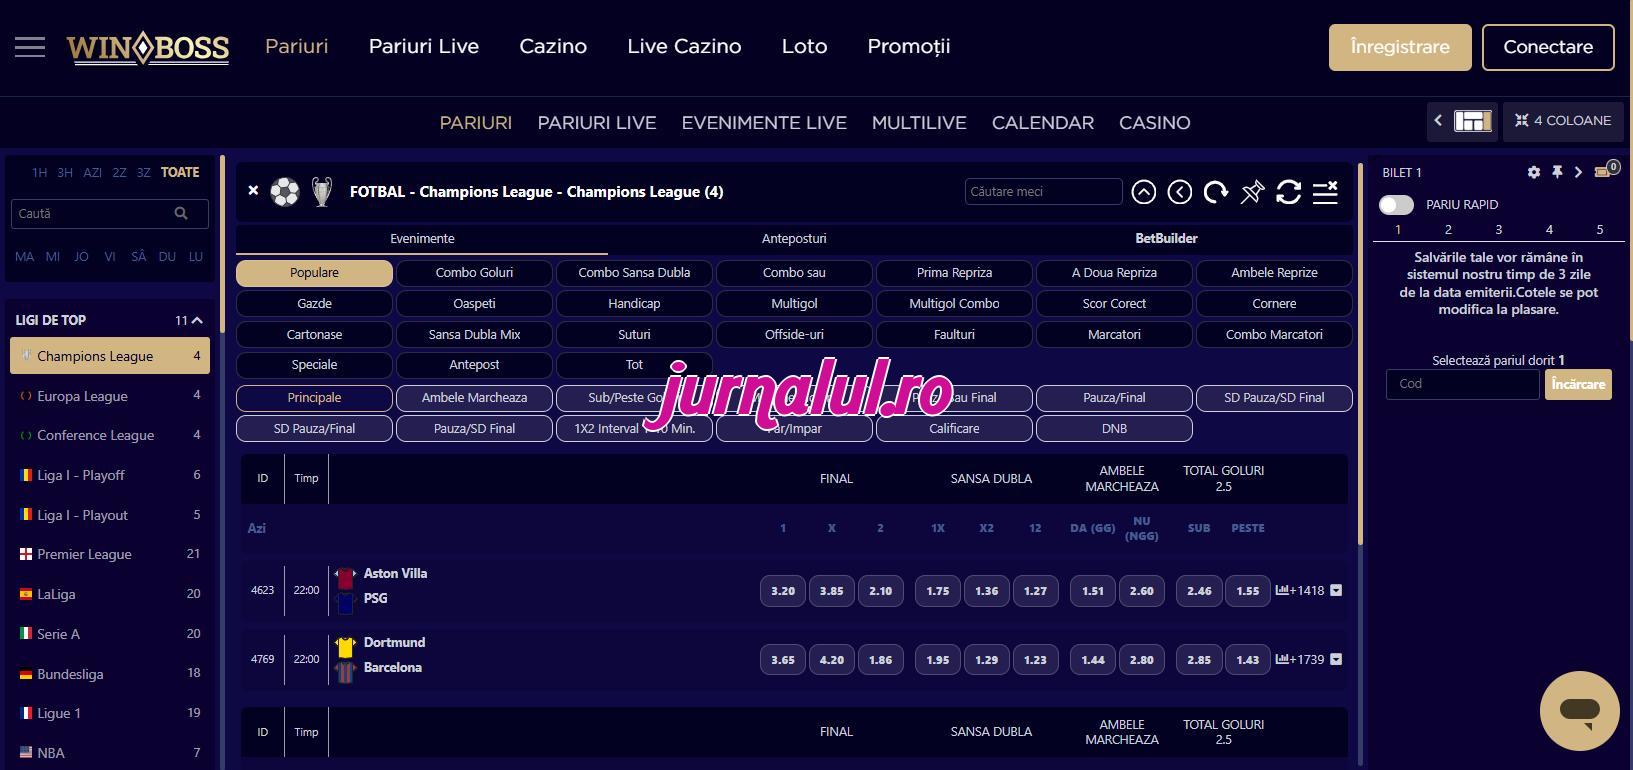
Task: Open bet slip settings gear
Action: 1534,172
